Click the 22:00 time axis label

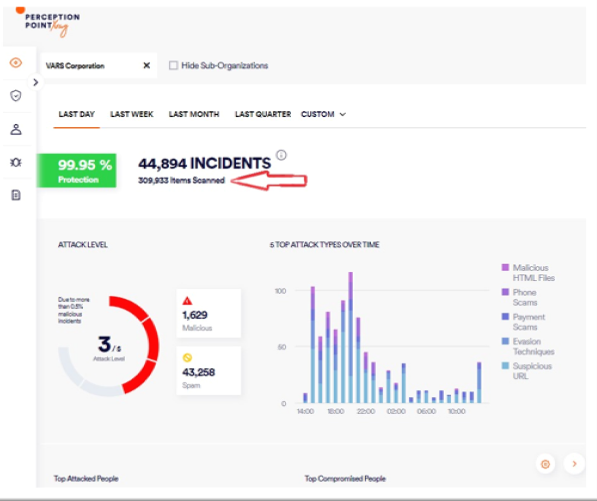pyautogui.click(x=366, y=412)
